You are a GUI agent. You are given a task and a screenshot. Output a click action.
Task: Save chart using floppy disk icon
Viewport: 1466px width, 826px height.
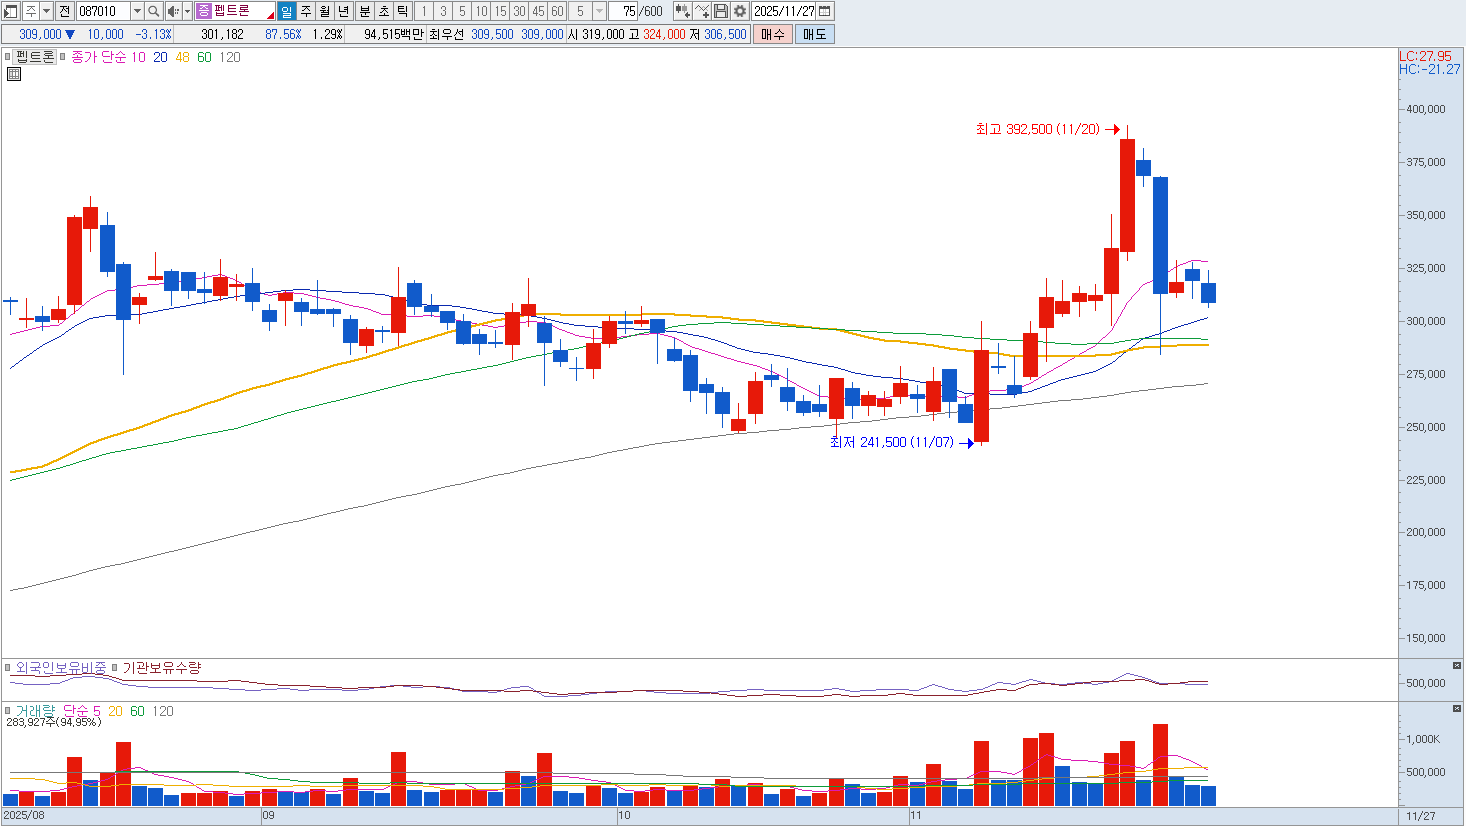click(x=721, y=11)
